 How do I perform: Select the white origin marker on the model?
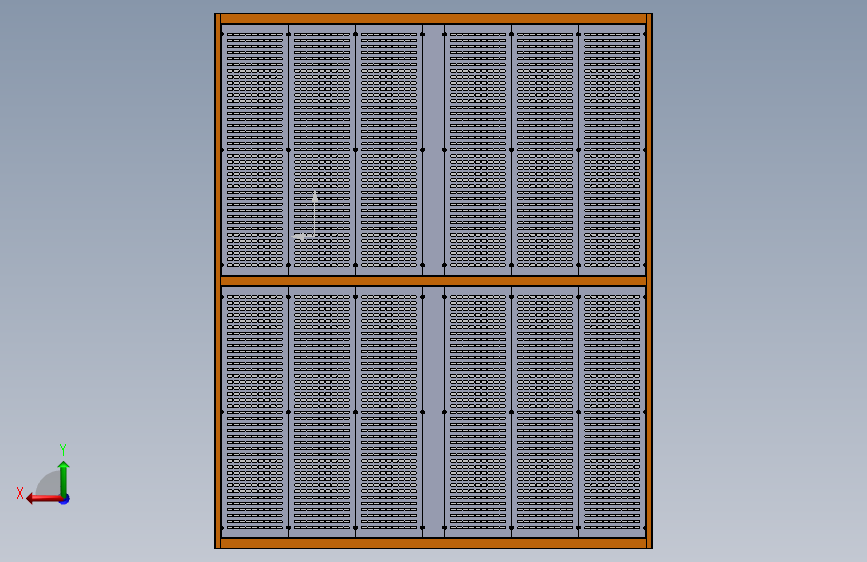tap(306, 216)
